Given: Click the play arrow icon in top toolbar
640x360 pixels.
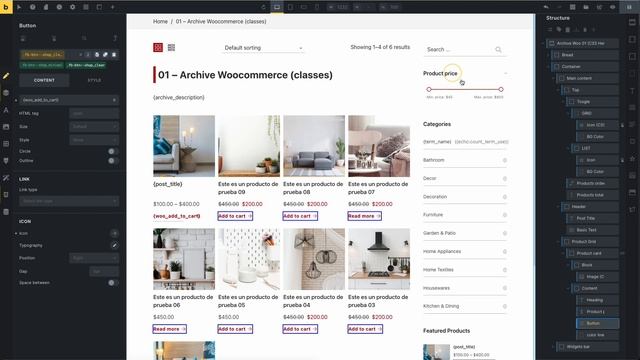Looking at the screenshot, I should [19, 7].
